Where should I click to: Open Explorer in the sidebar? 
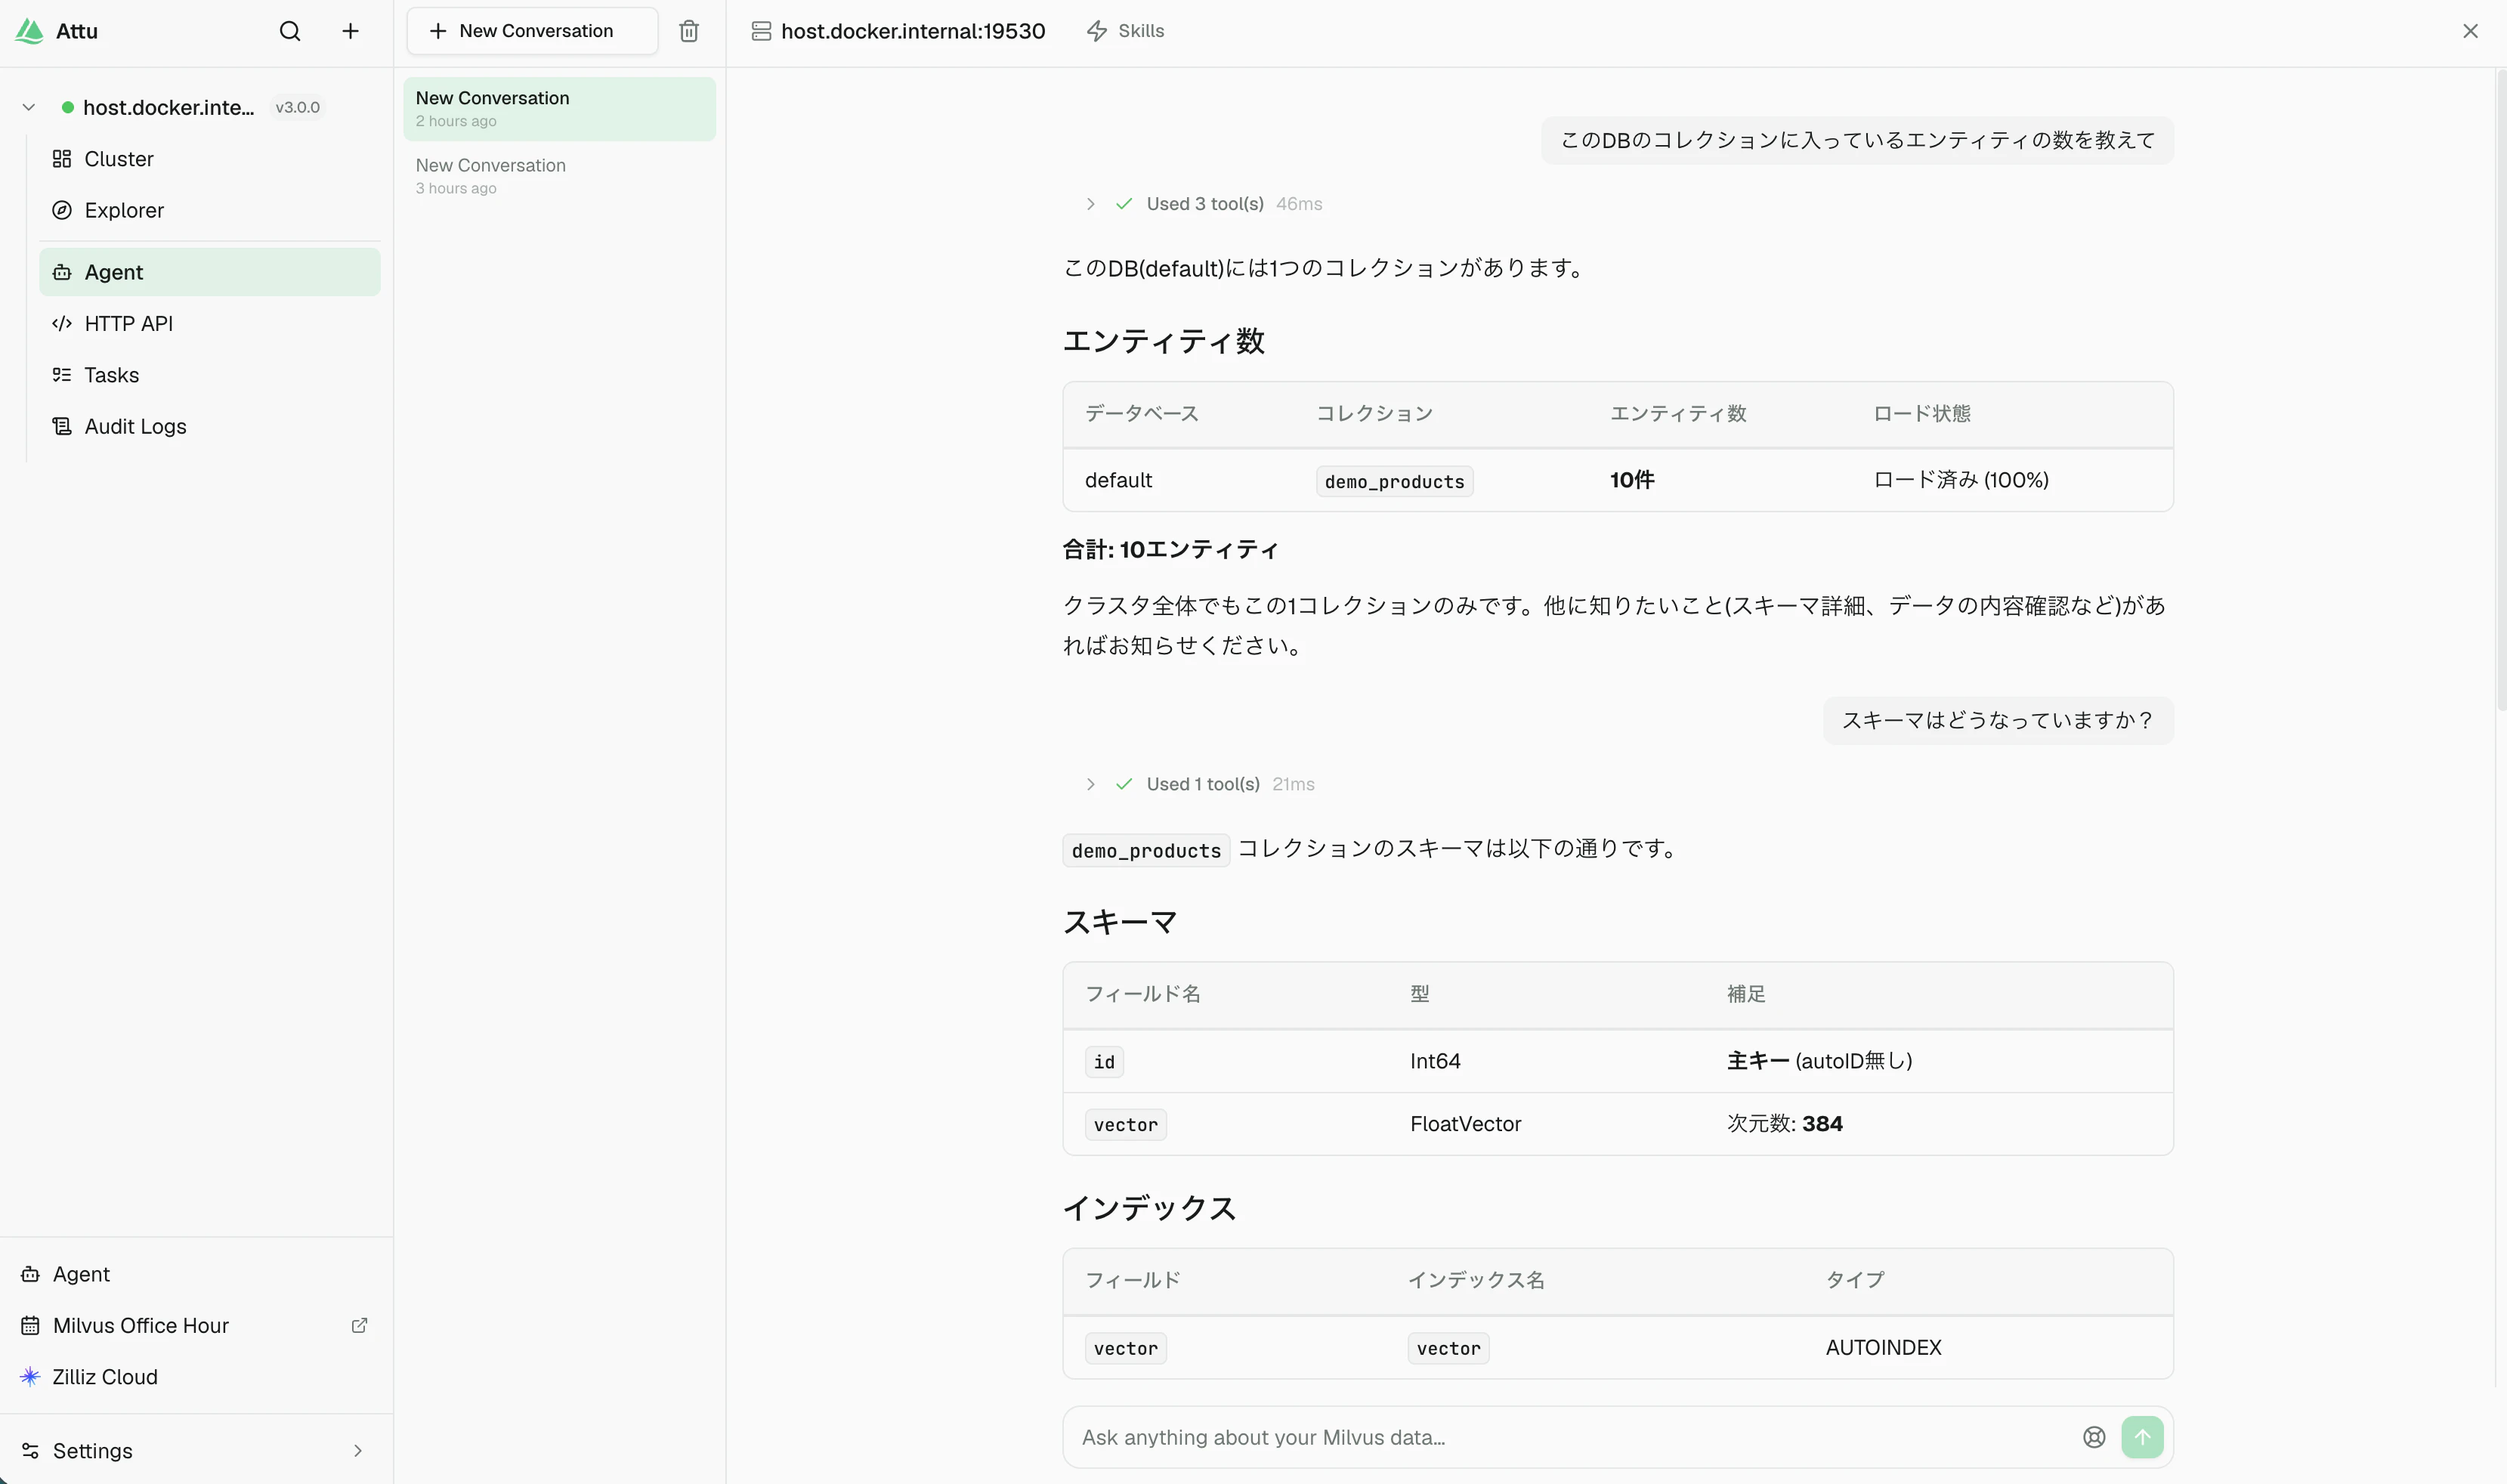210,210
